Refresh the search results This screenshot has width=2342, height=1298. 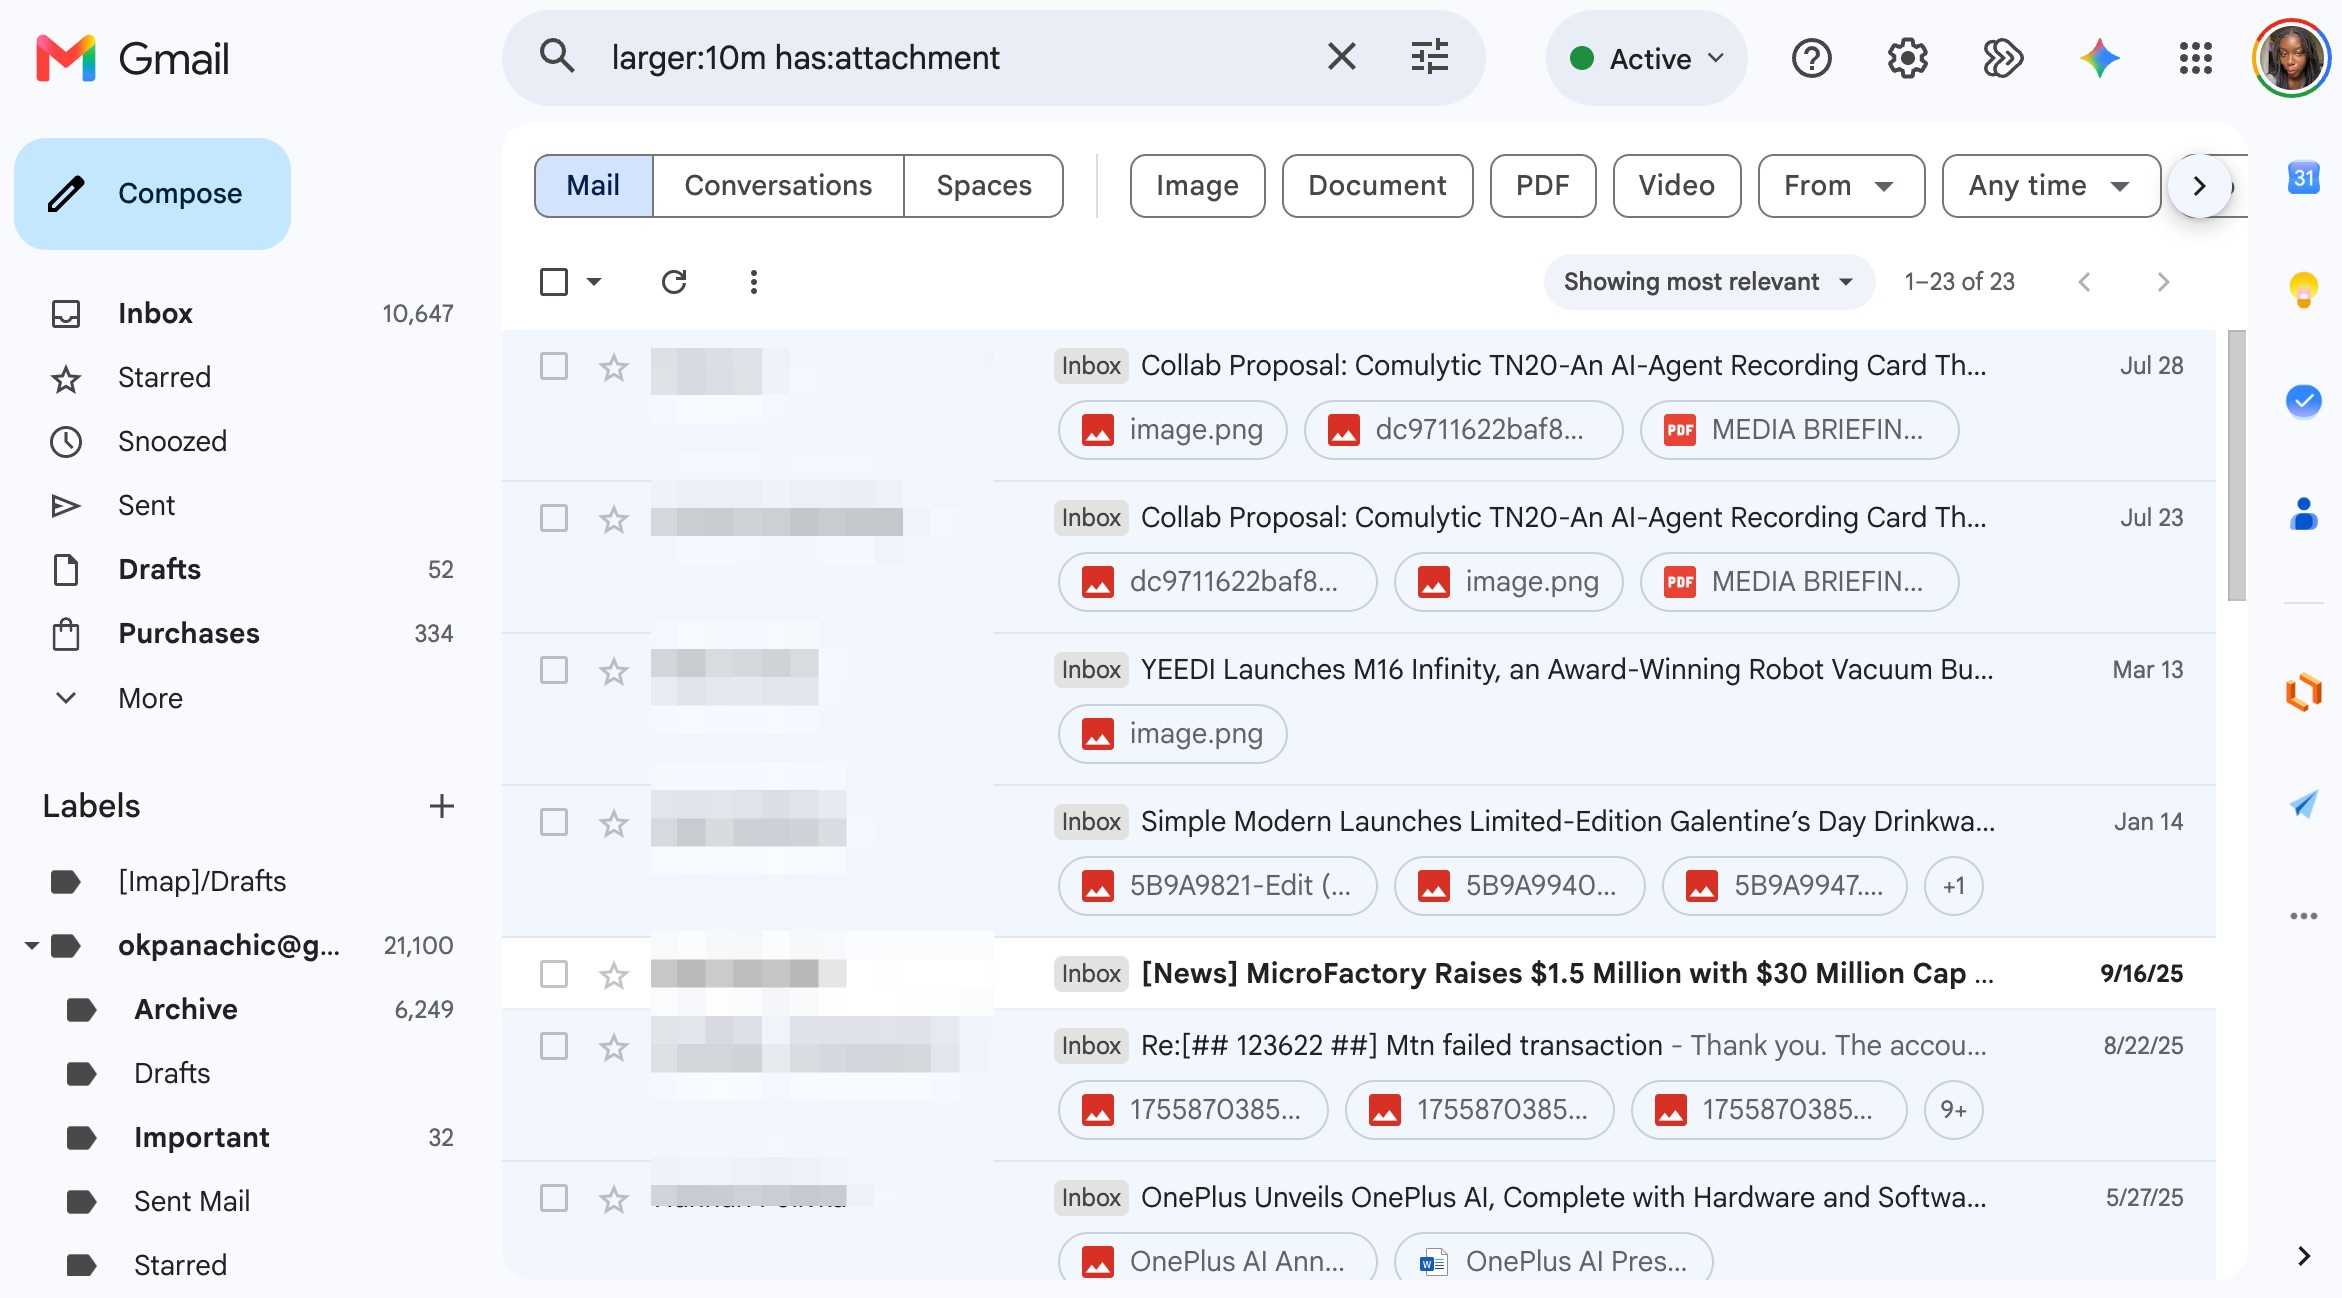pos(674,282)
